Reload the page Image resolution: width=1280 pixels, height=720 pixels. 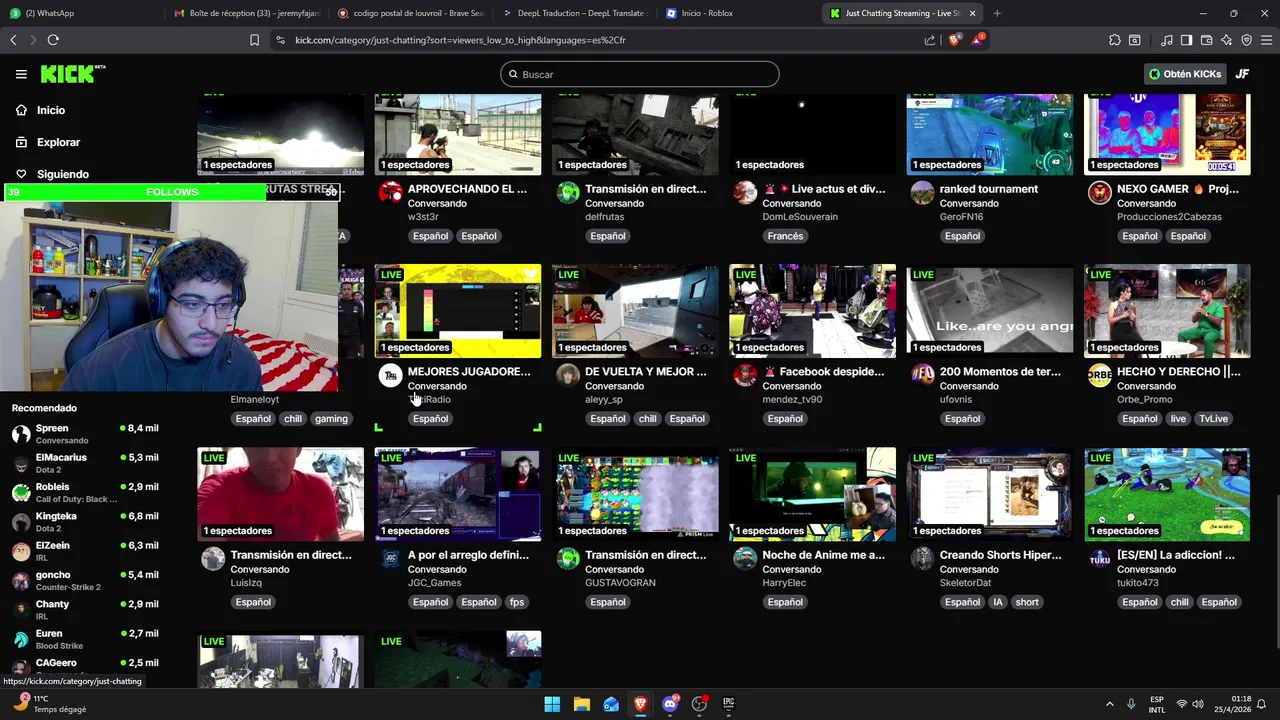[x=53, y=40]
